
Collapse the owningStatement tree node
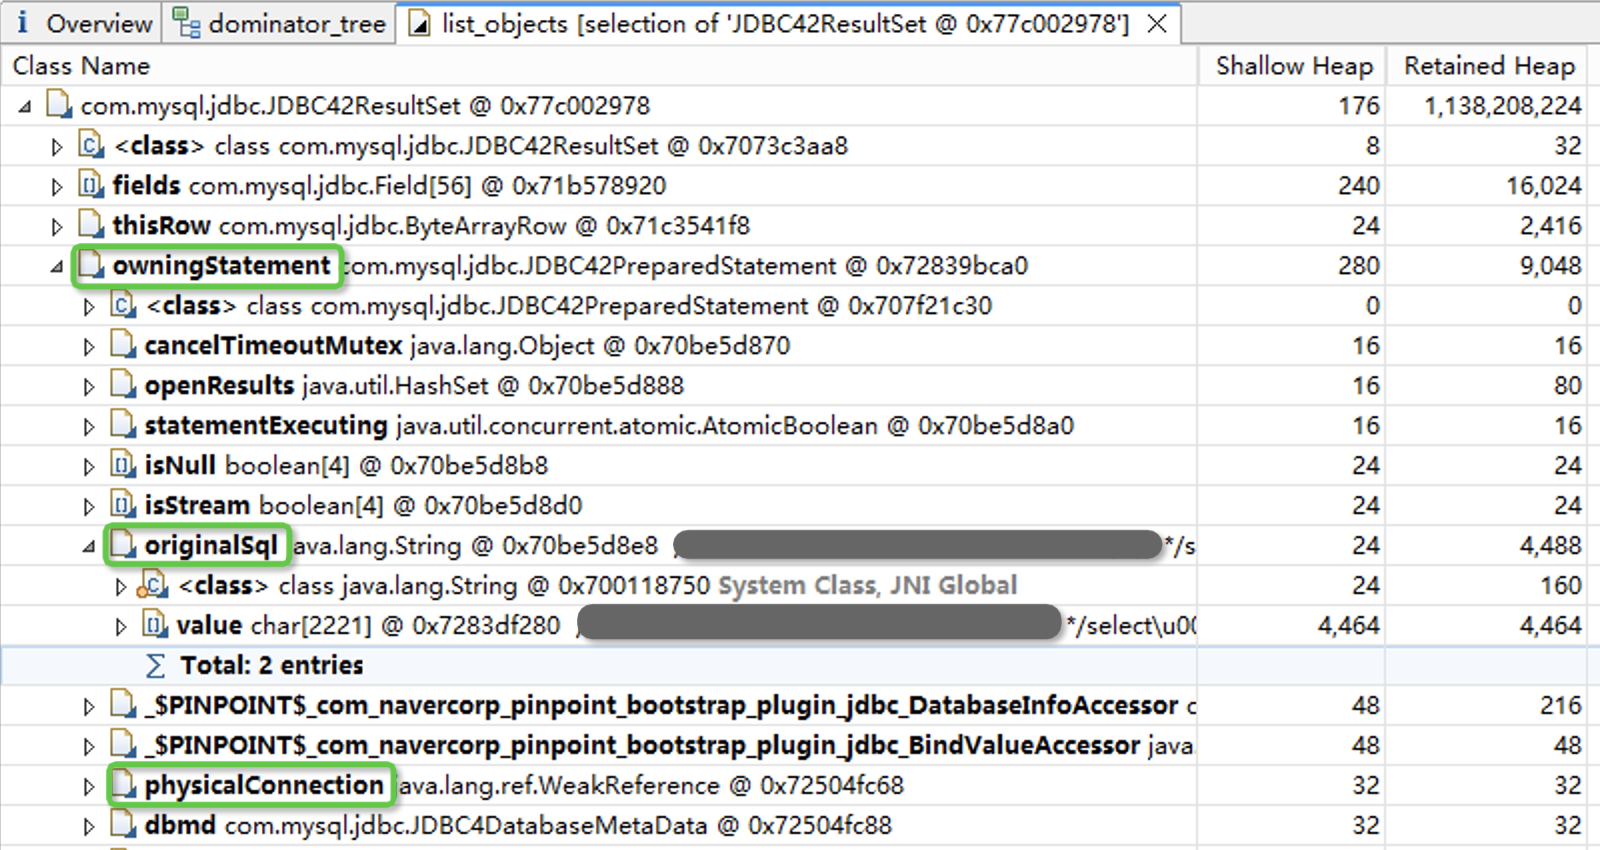click(57, 267)
